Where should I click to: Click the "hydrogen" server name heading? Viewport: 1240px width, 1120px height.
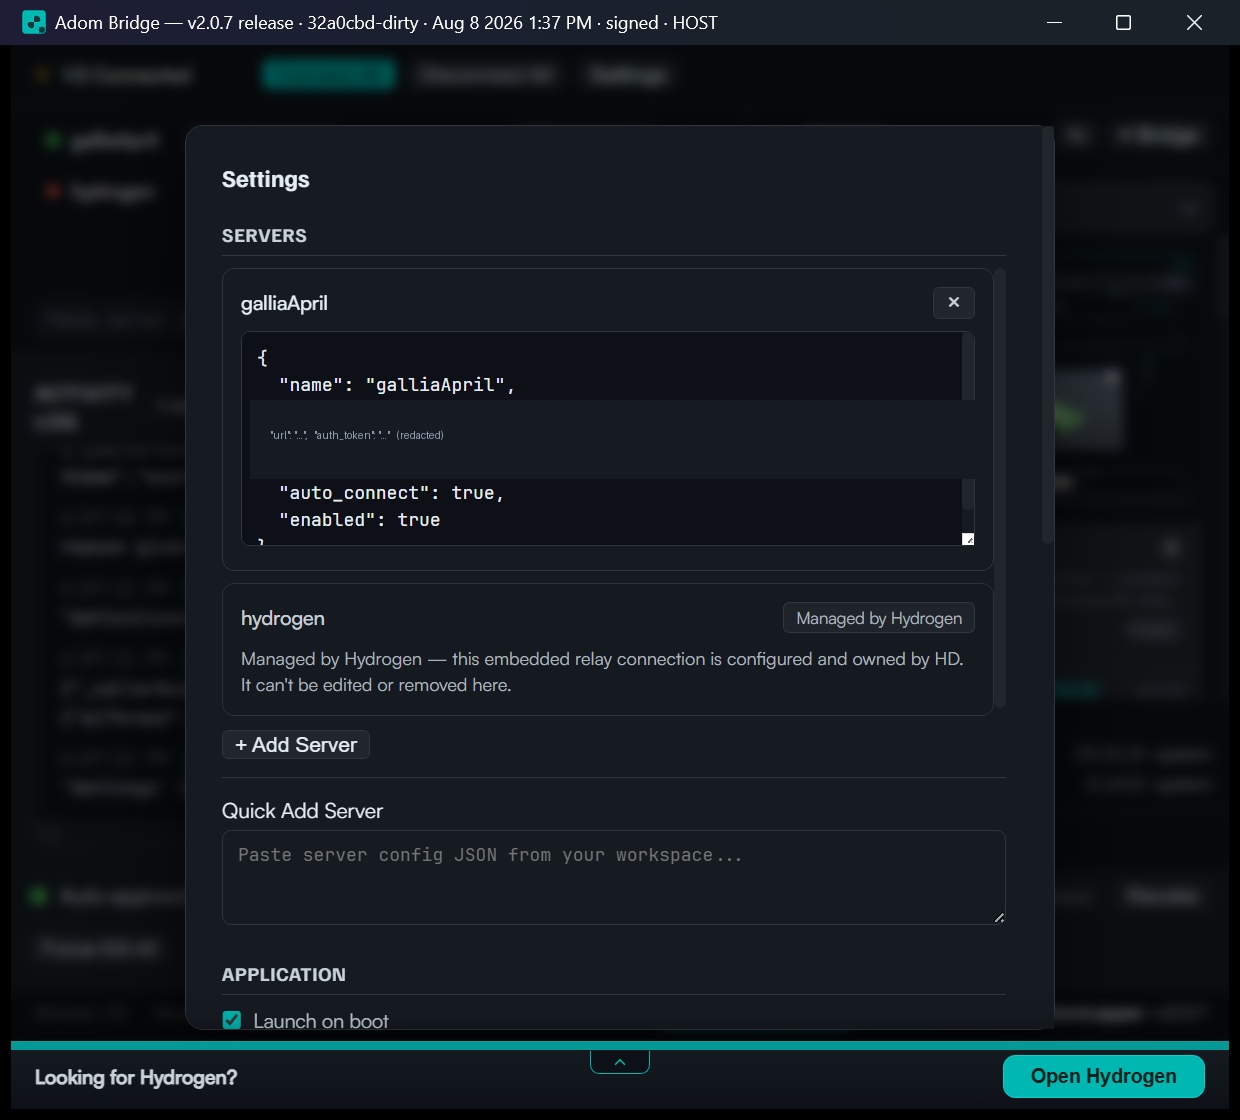coord(283,618)
